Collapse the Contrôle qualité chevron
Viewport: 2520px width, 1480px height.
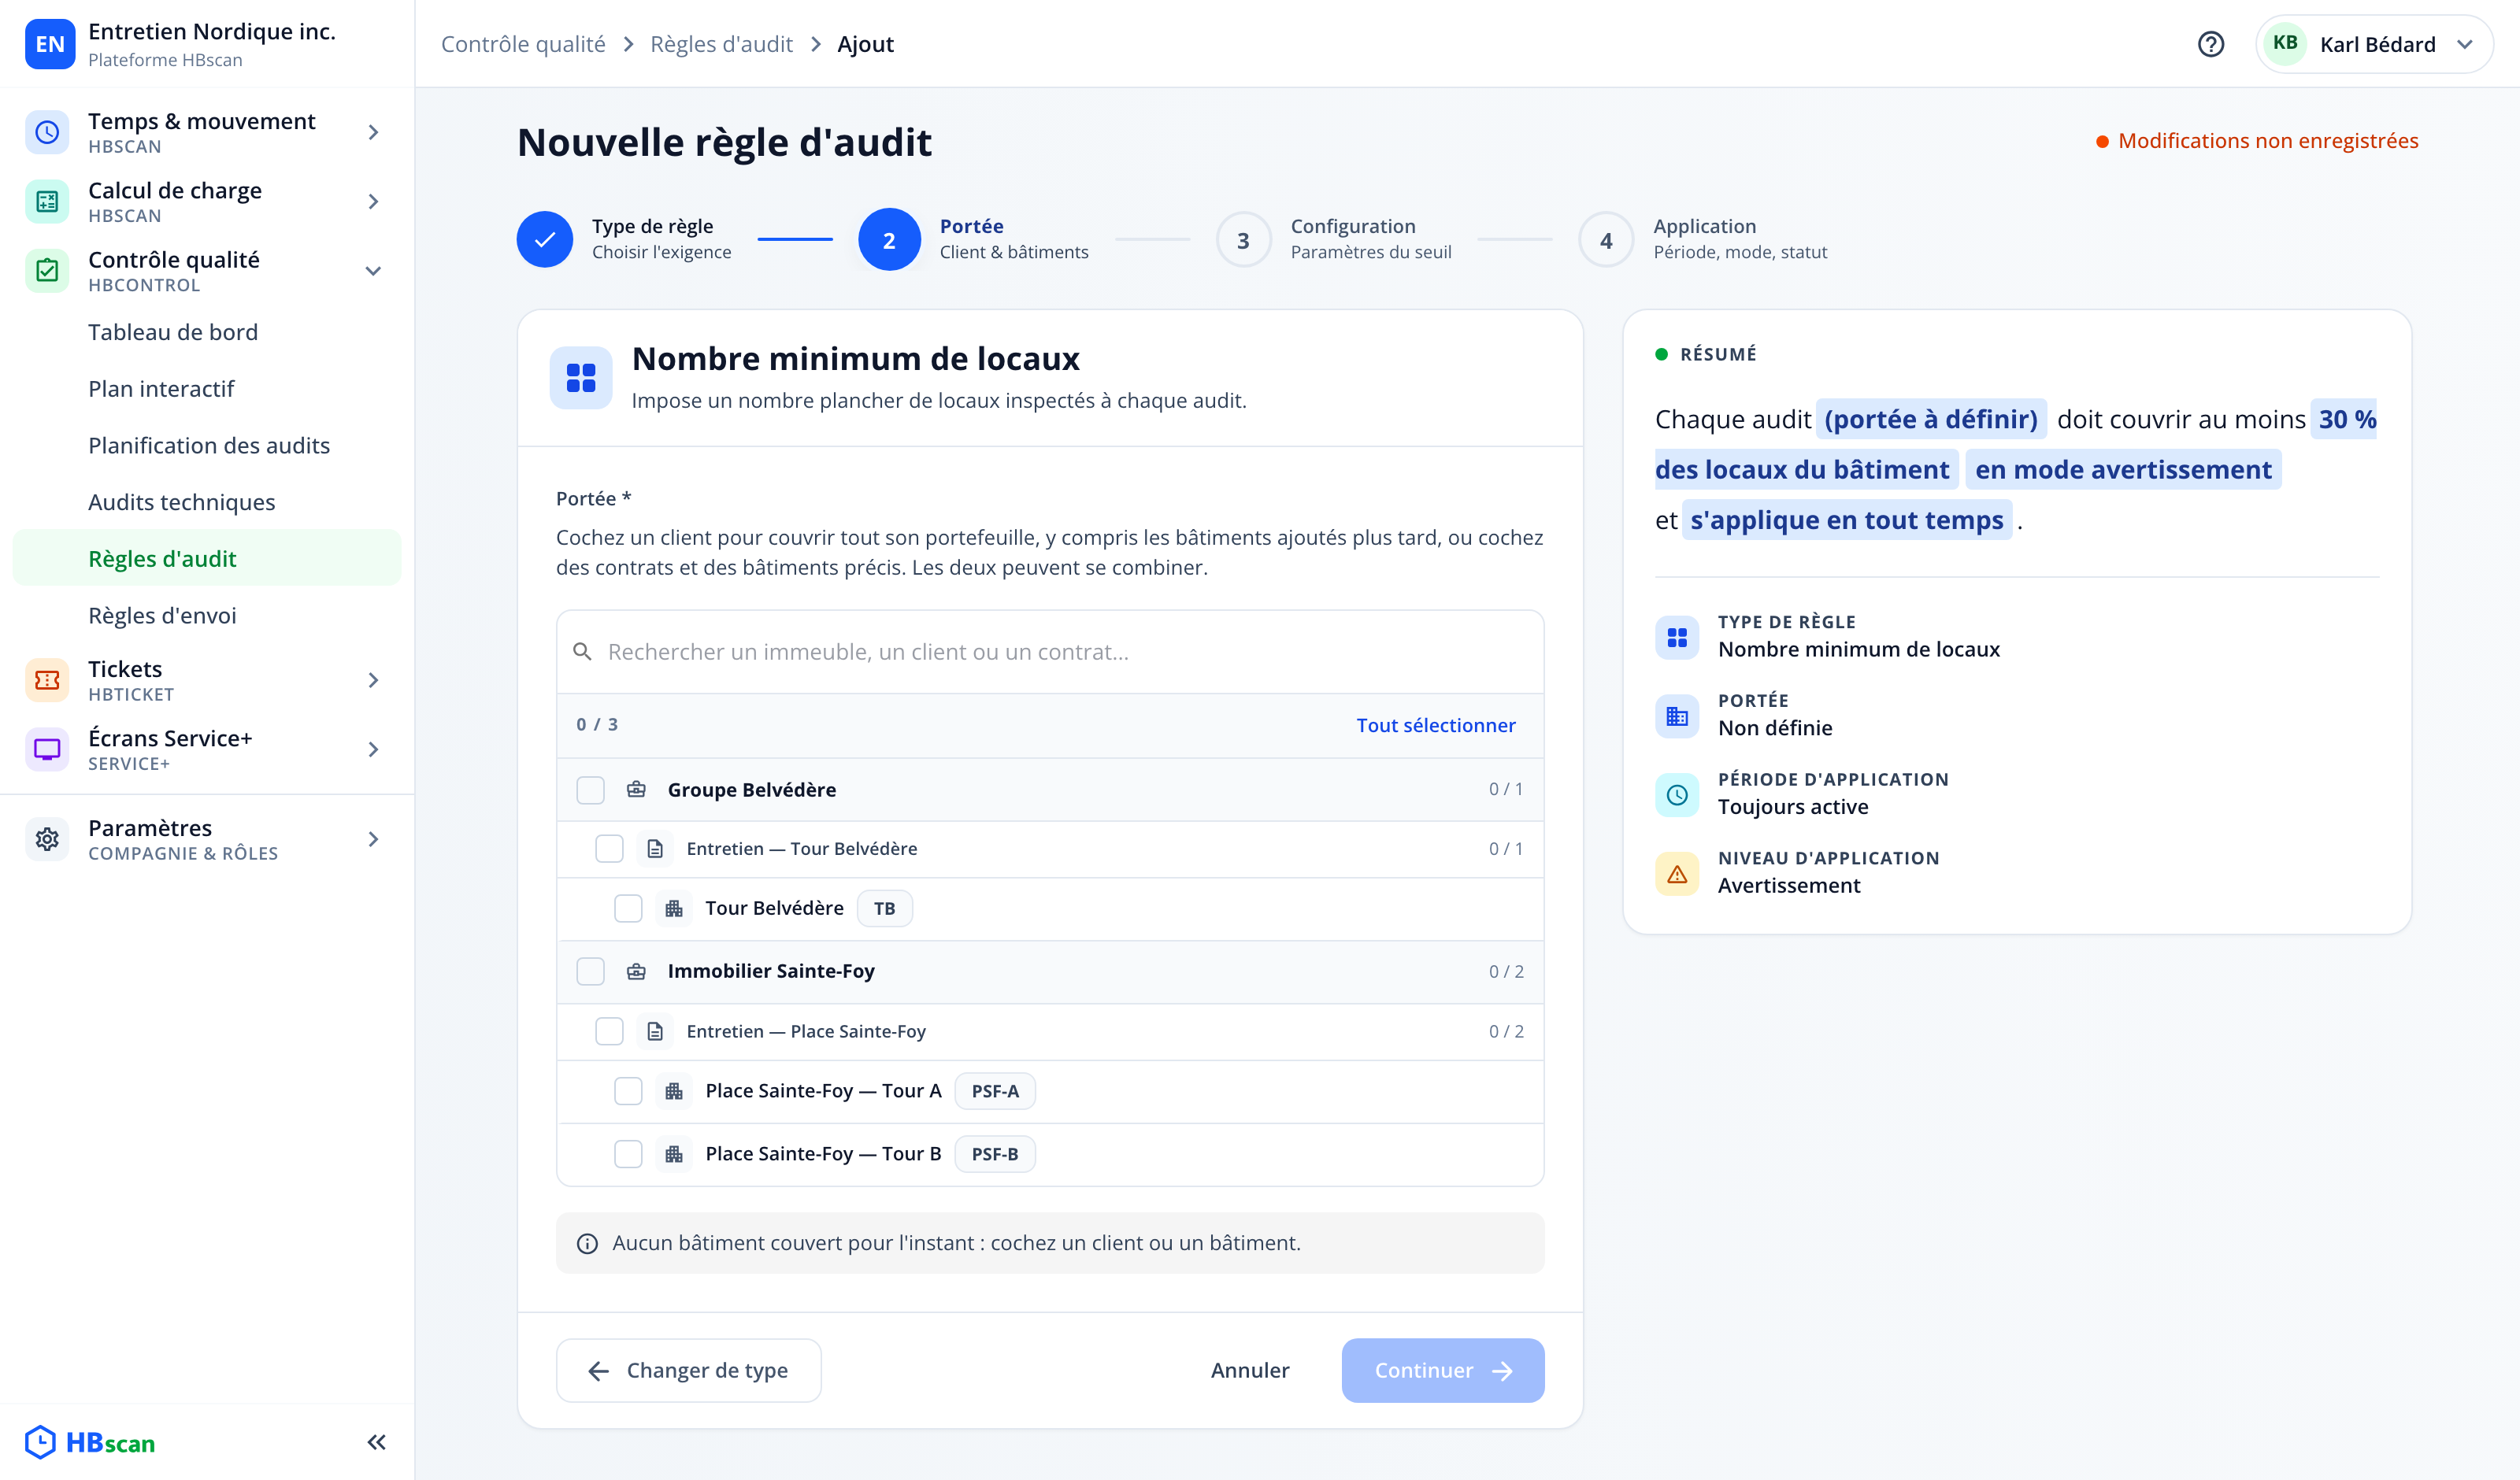coord(373,270)
